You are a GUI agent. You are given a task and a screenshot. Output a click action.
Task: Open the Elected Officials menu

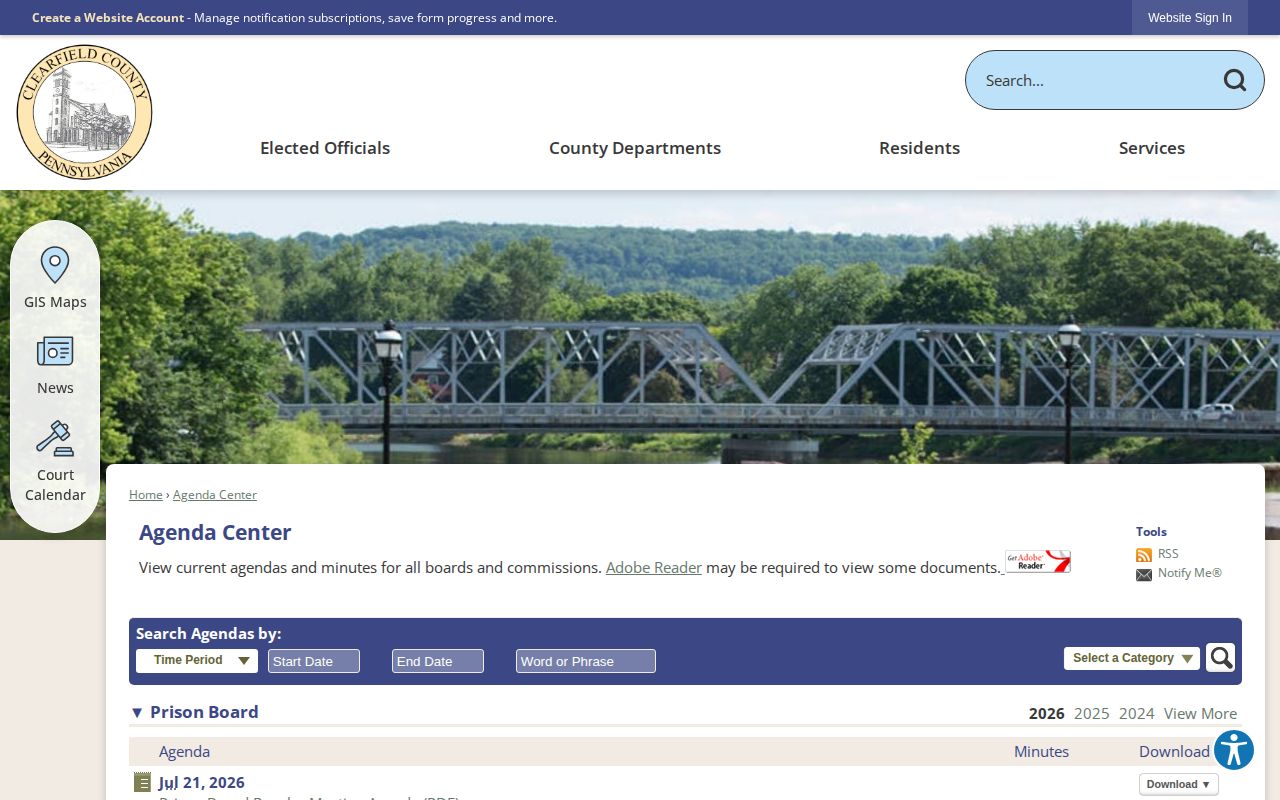point(325,148)
